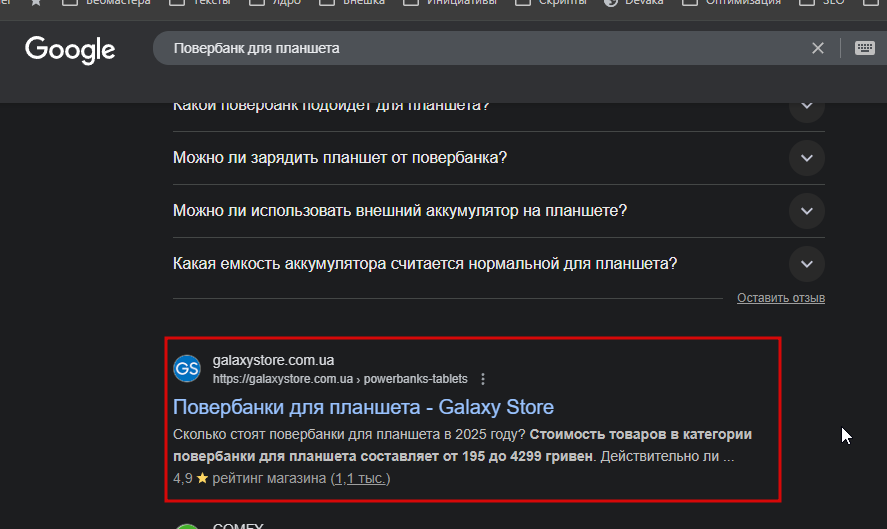Screen dimensions: 887x529
Task: Open 'Повербанки для планшета - Galaxy Store' result
Action: [x=363, y=407]
